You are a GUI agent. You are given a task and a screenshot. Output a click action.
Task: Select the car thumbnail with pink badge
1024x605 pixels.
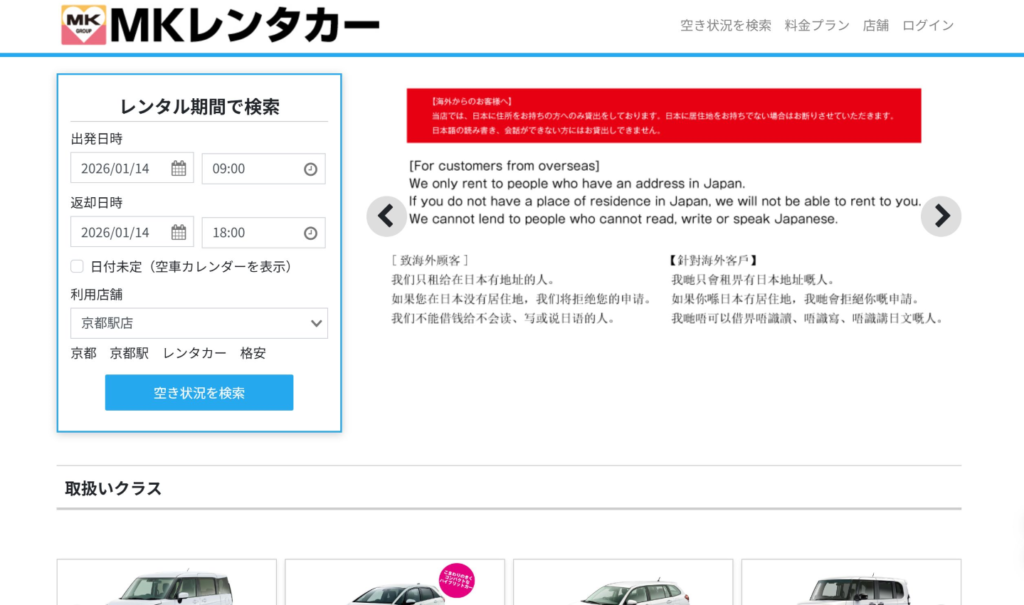click(395, 585)
